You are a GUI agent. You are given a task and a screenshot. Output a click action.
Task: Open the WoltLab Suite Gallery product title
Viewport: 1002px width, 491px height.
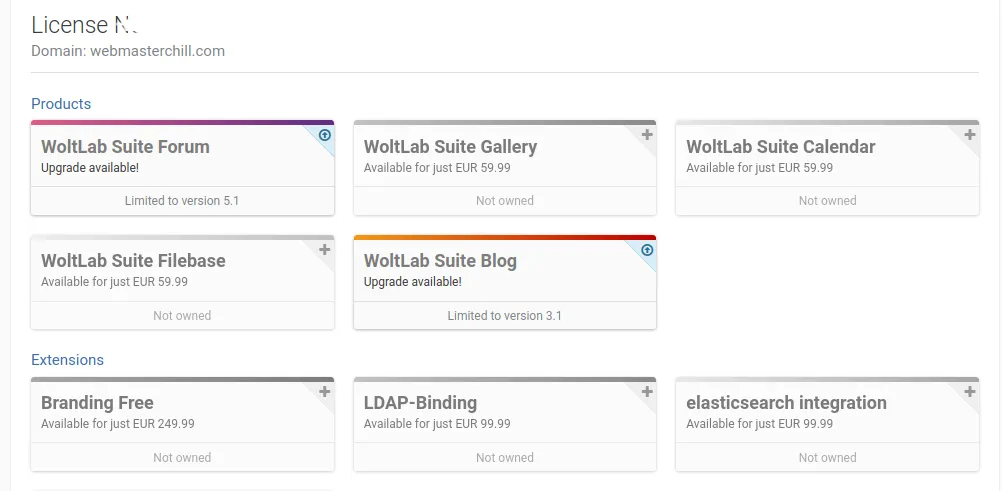point(450,147)
